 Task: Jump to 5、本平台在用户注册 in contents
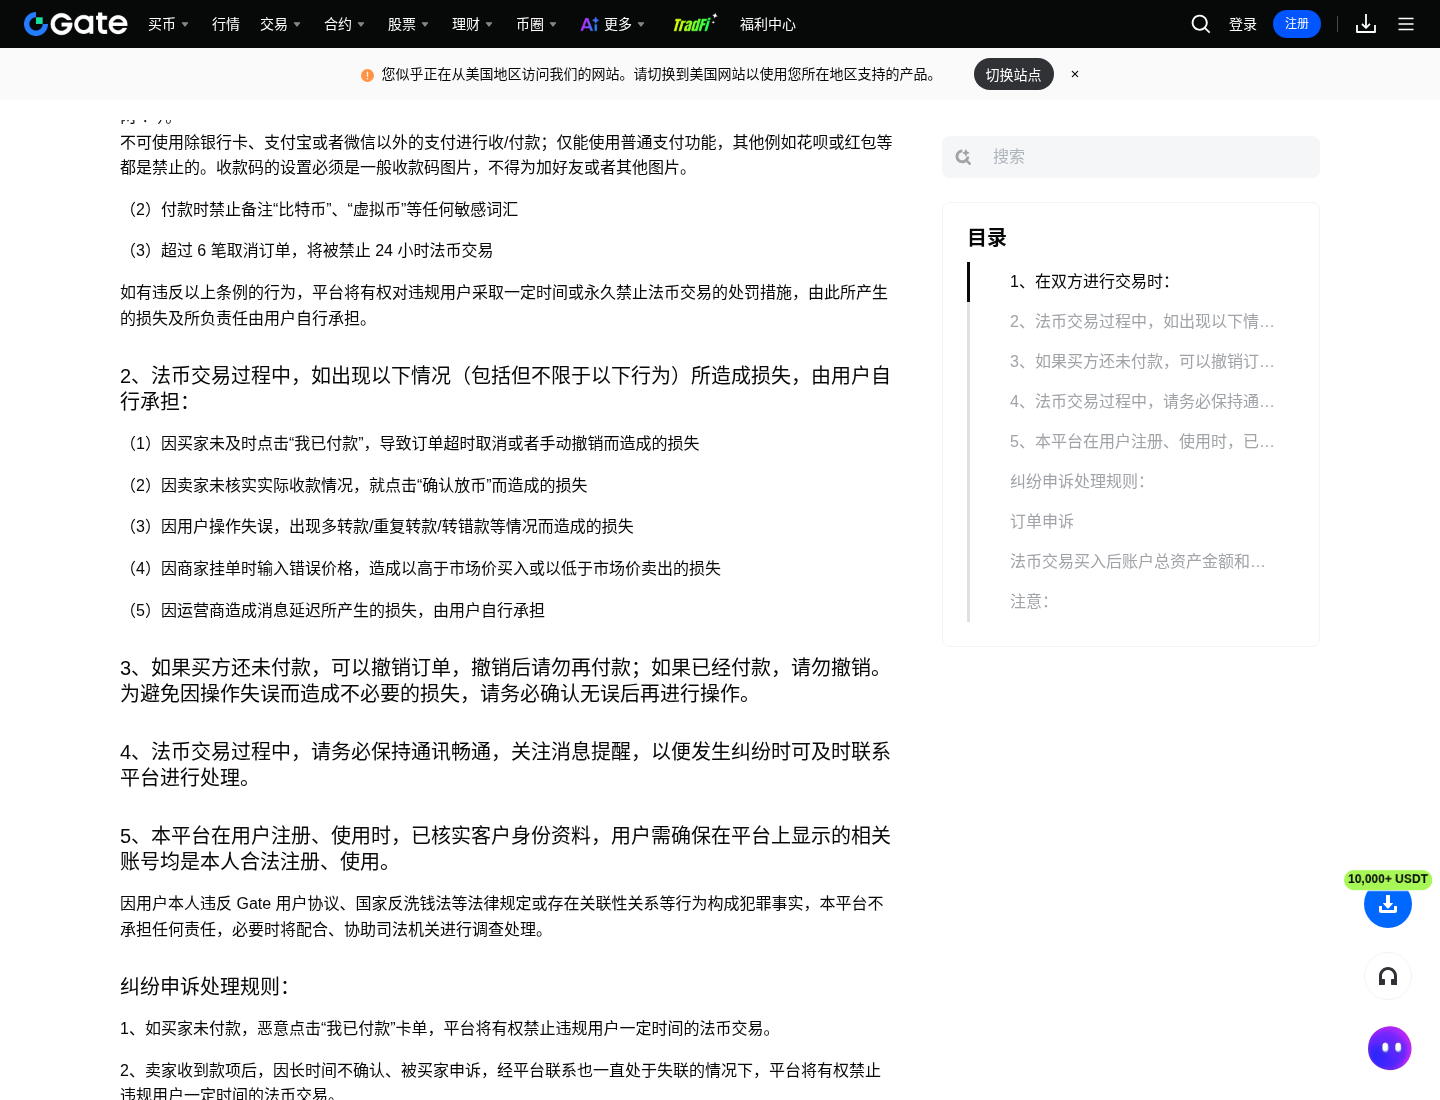tap(1142, 442)
